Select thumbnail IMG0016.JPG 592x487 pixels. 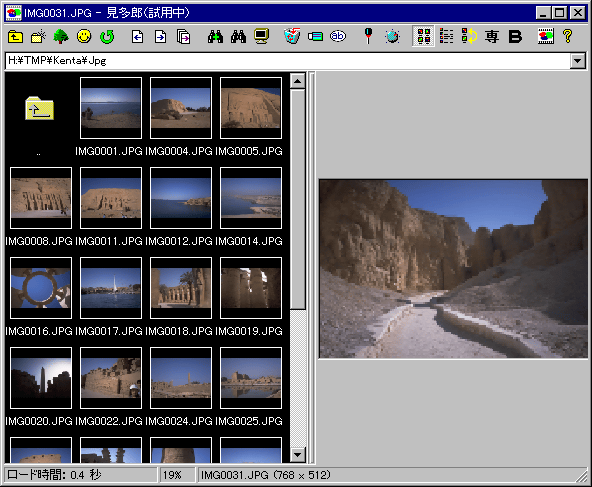pyautogui.click(x=41, y=288)
